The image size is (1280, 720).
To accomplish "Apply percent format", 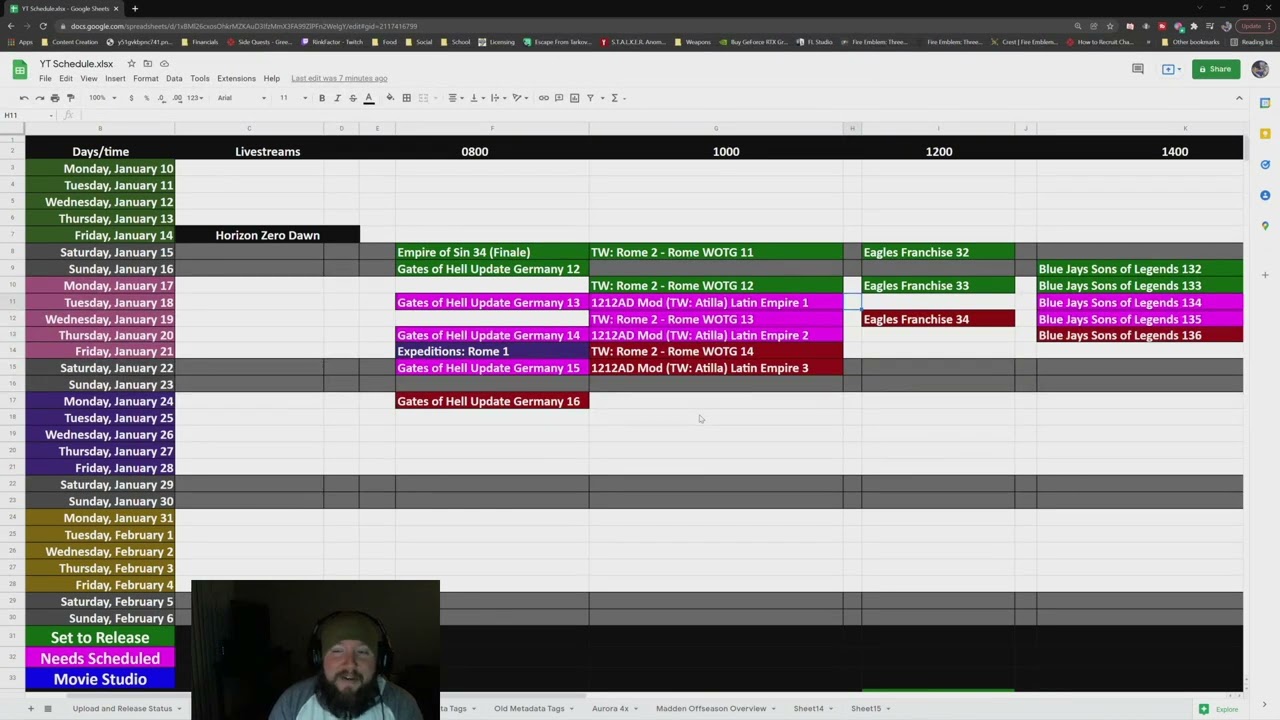I will (146, 98).
